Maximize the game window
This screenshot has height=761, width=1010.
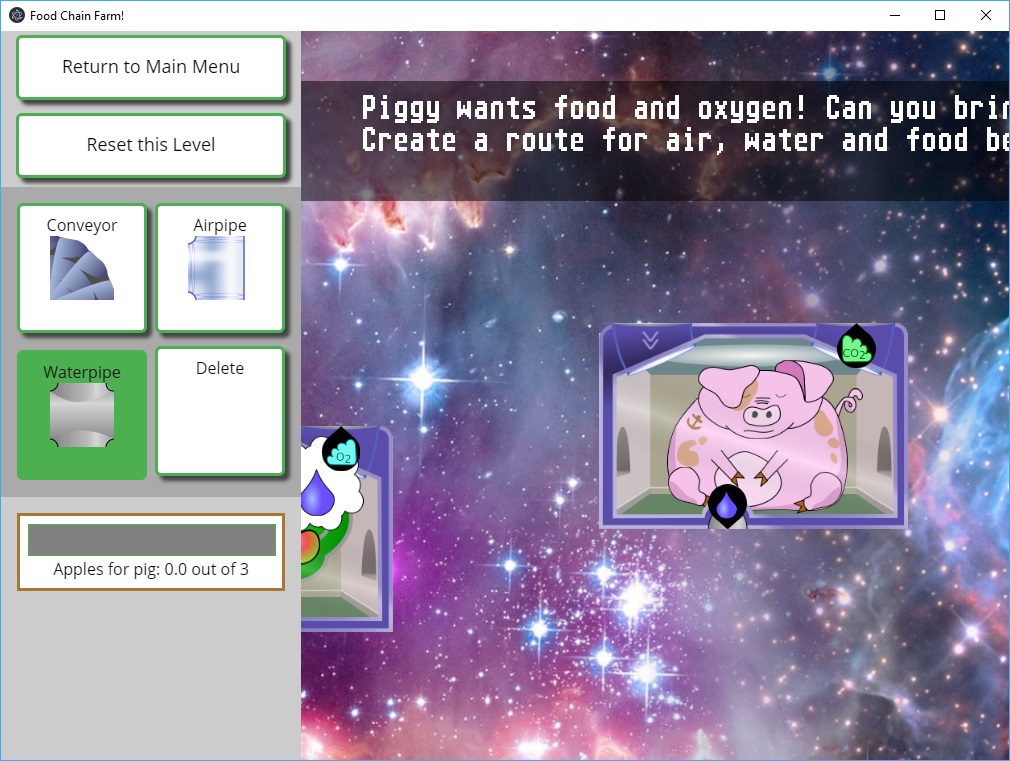940,15
